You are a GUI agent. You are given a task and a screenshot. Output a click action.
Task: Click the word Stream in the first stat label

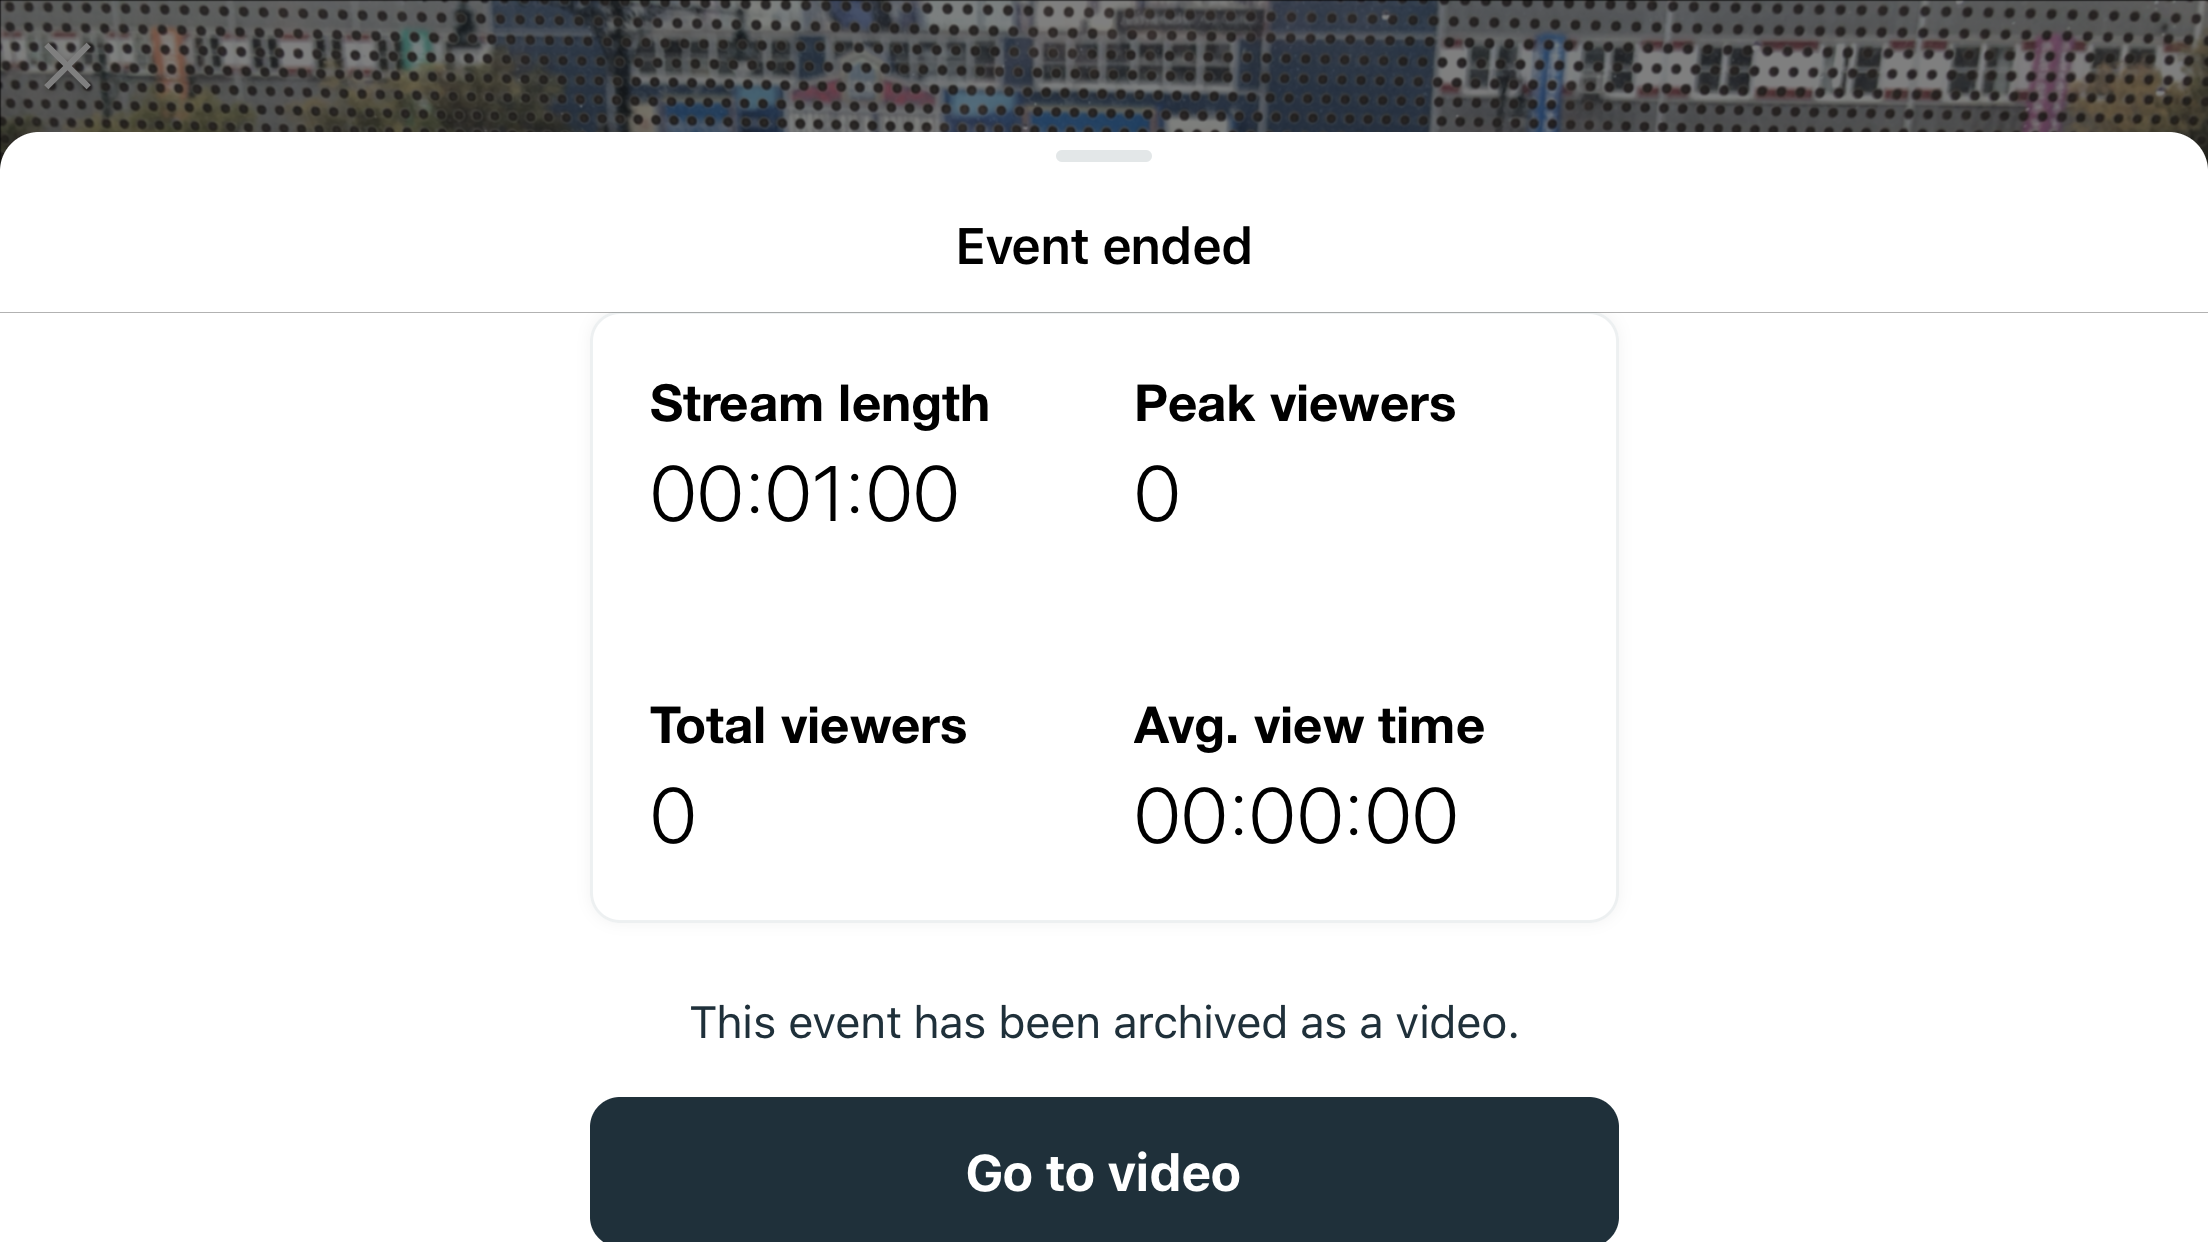click(x=736, y=404)
